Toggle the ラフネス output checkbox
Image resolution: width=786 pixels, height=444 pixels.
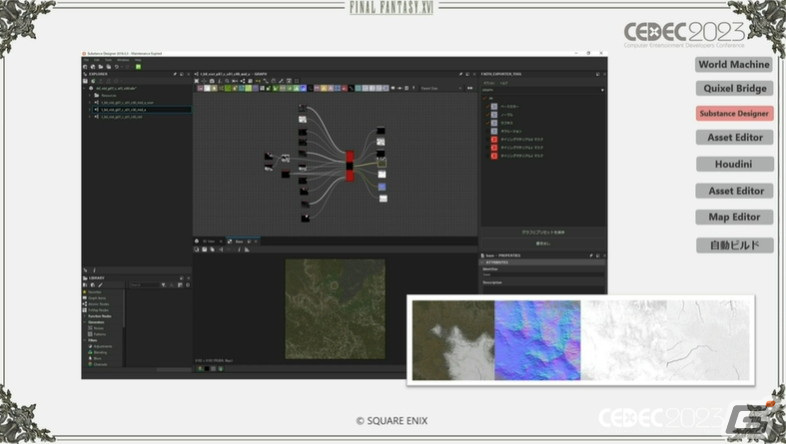click(x=487, y=123)
